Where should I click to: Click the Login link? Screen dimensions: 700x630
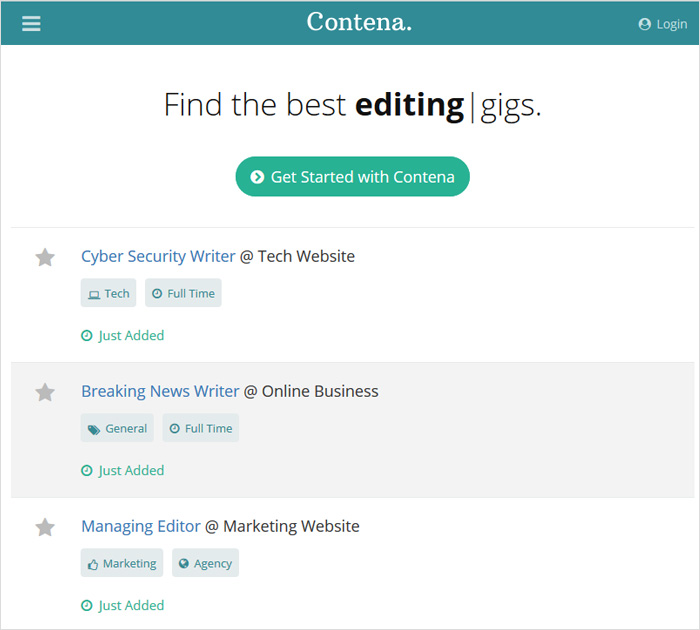tap(662, 24)
